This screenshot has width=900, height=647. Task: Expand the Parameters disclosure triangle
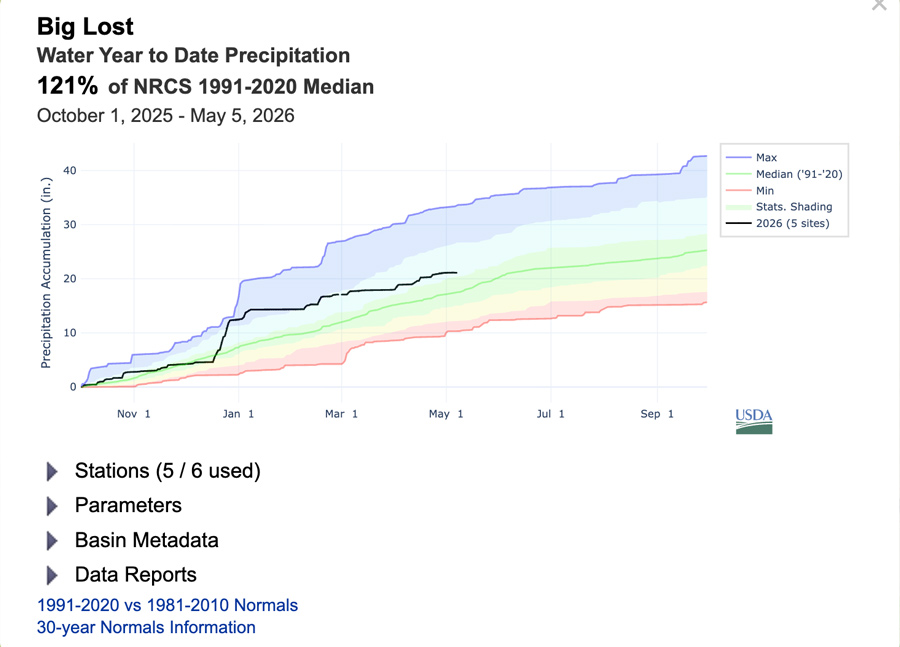point(52,506)
